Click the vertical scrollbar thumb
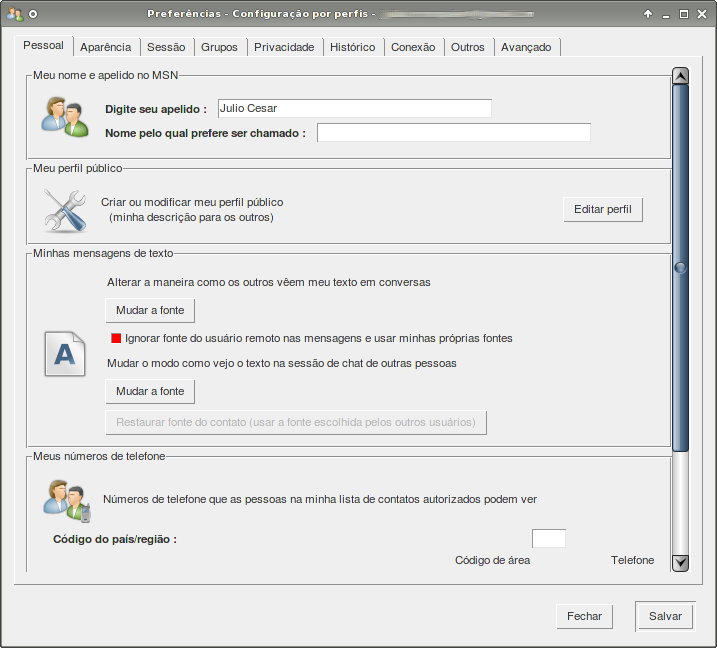This screenshot has width=717, height=648. click(680, 268)
